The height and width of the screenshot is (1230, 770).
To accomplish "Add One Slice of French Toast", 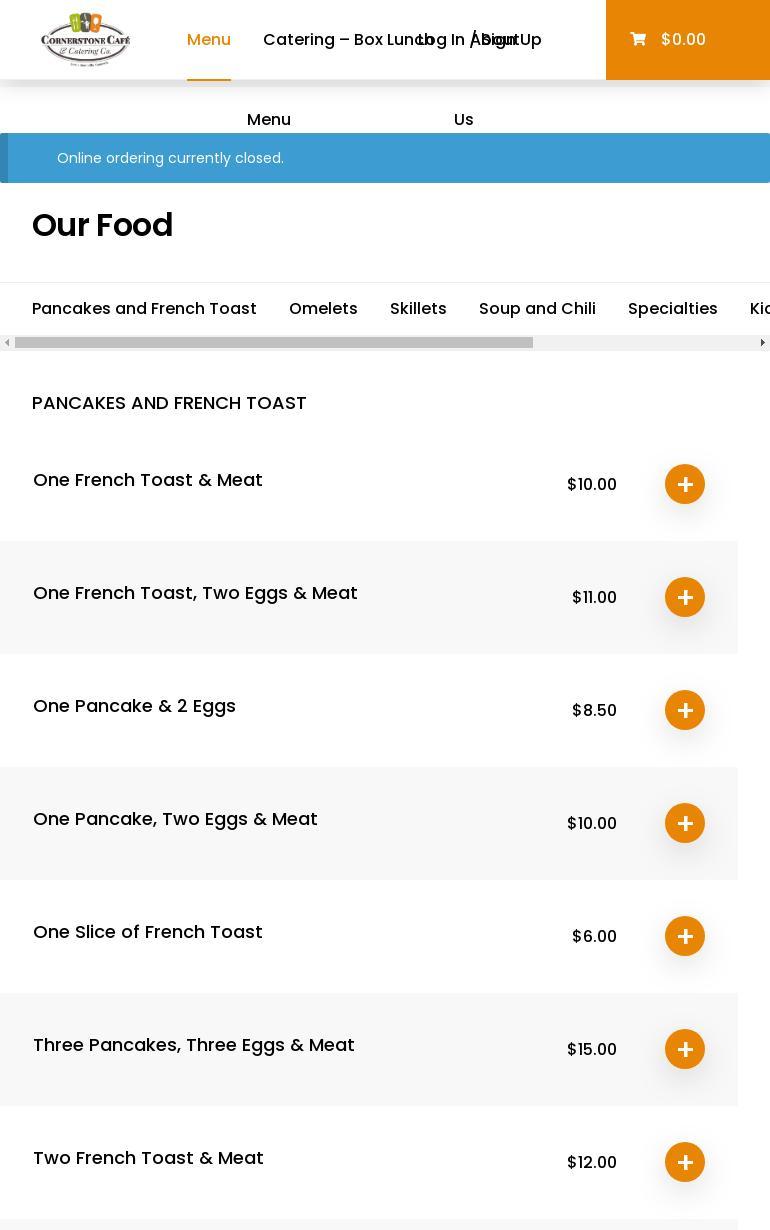I will click(685, 936).
